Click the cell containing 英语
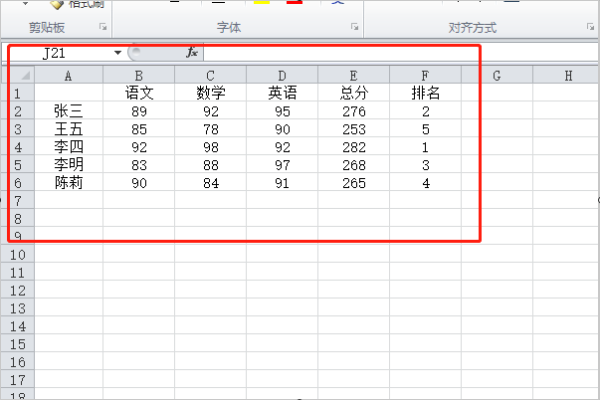 point(282,93)
